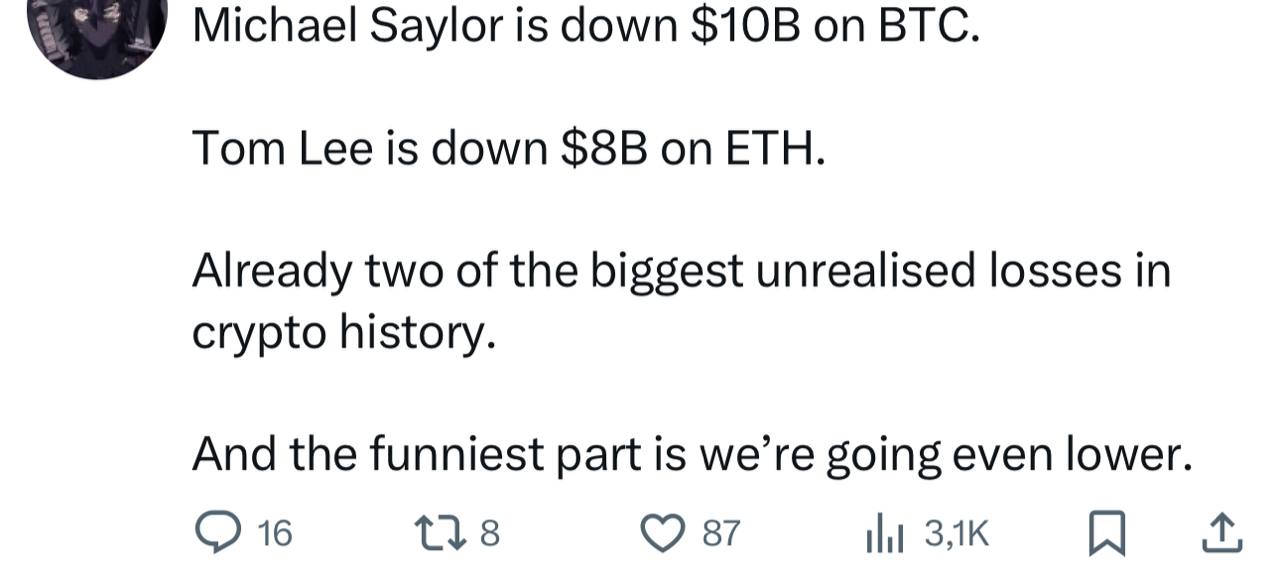1280x583 pixels.
Task: Click the line about Michael Saylor
Action: pyautogui.click(x=585, y=27)
